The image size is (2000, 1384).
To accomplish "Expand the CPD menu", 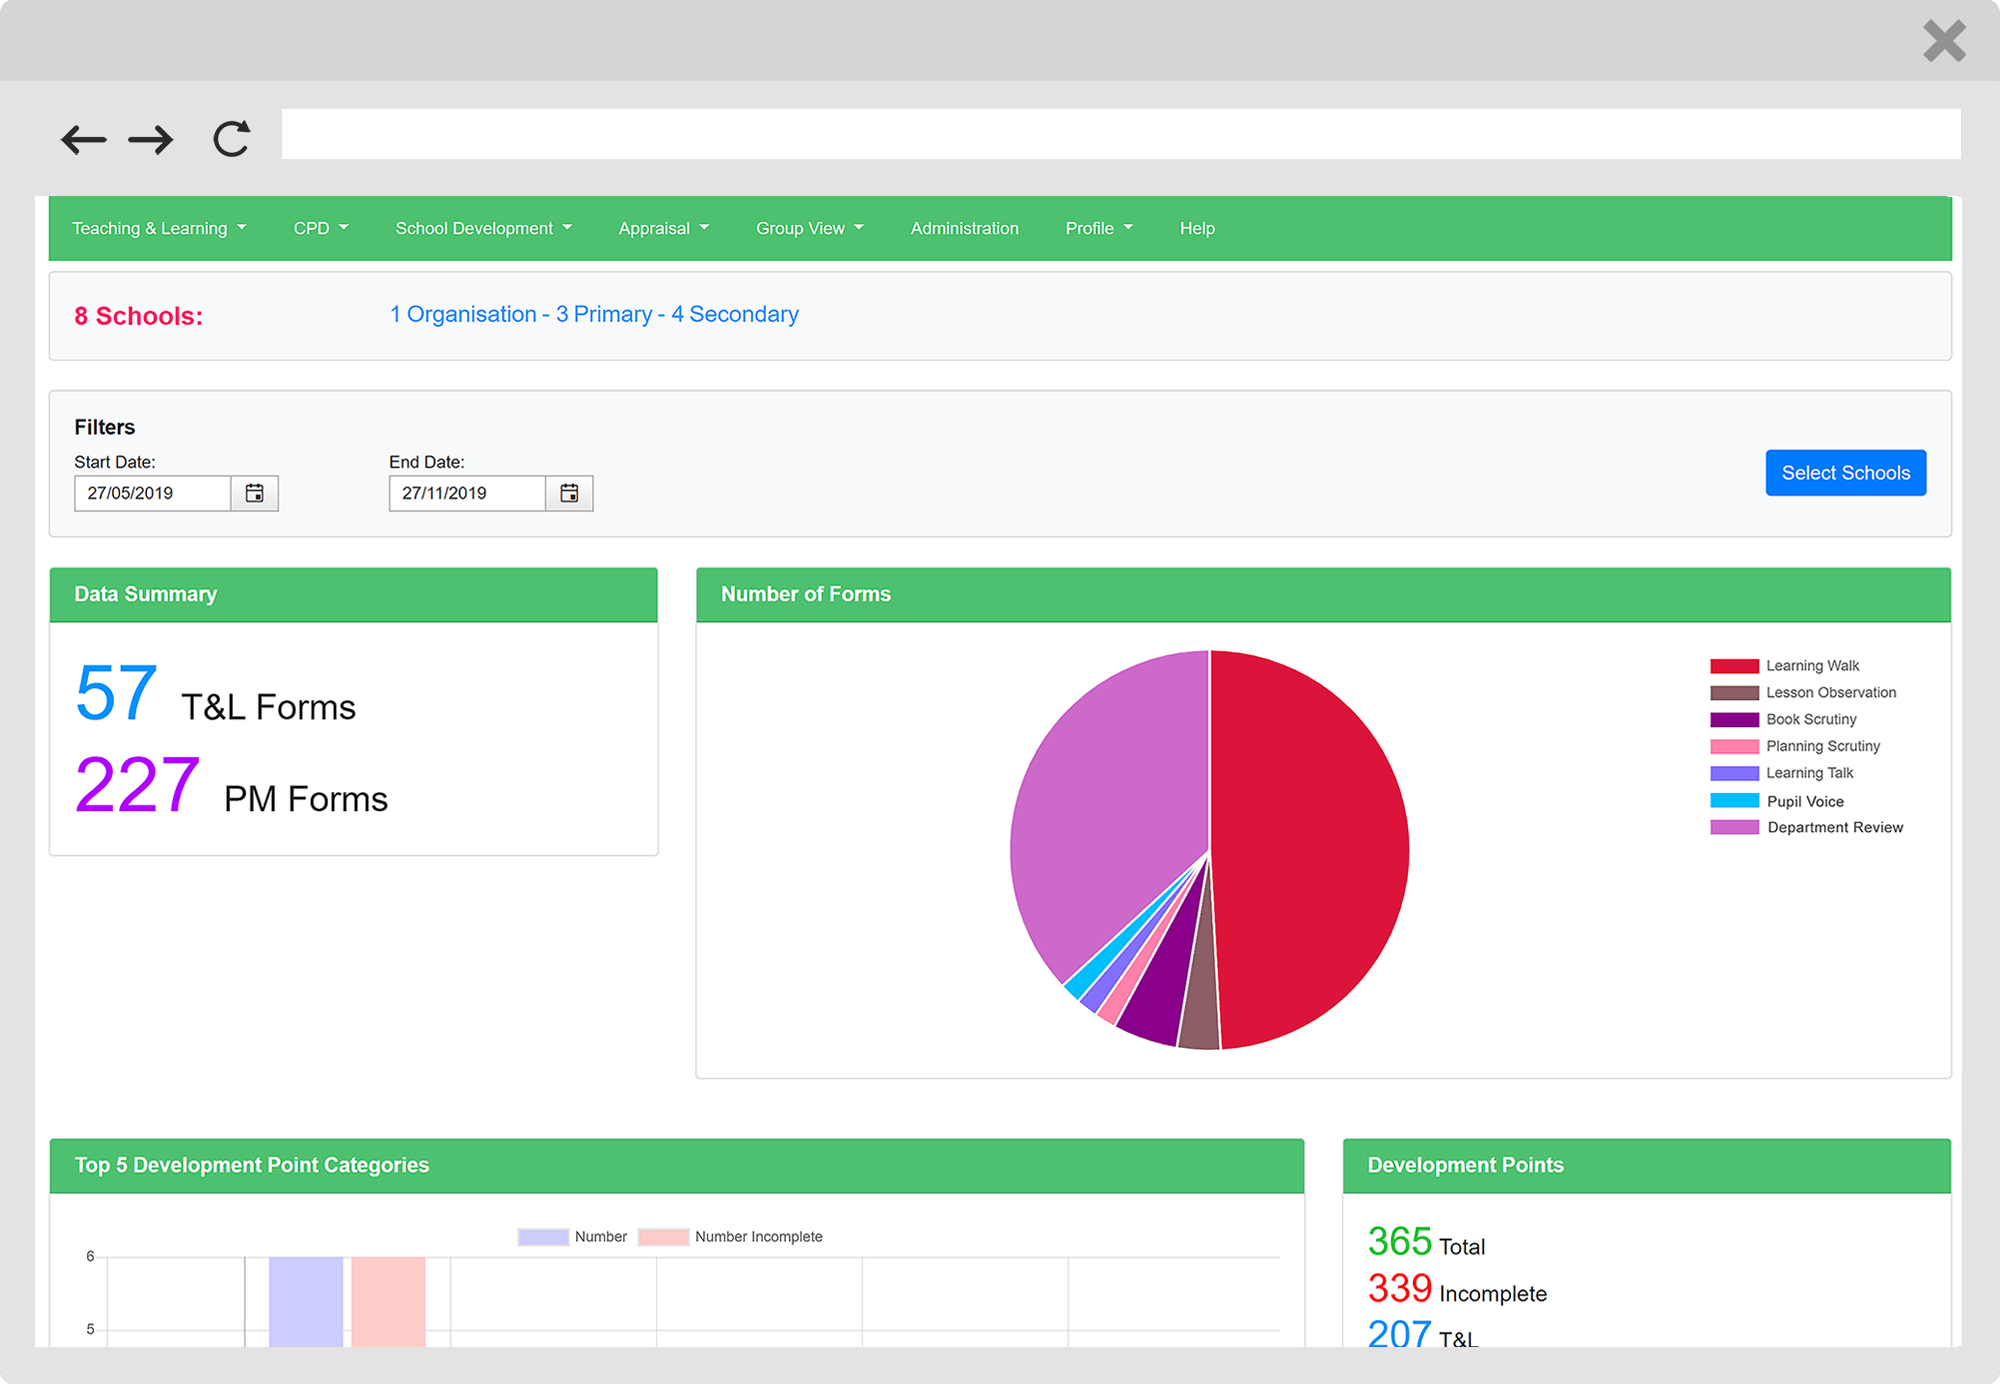I will (321, 228).
